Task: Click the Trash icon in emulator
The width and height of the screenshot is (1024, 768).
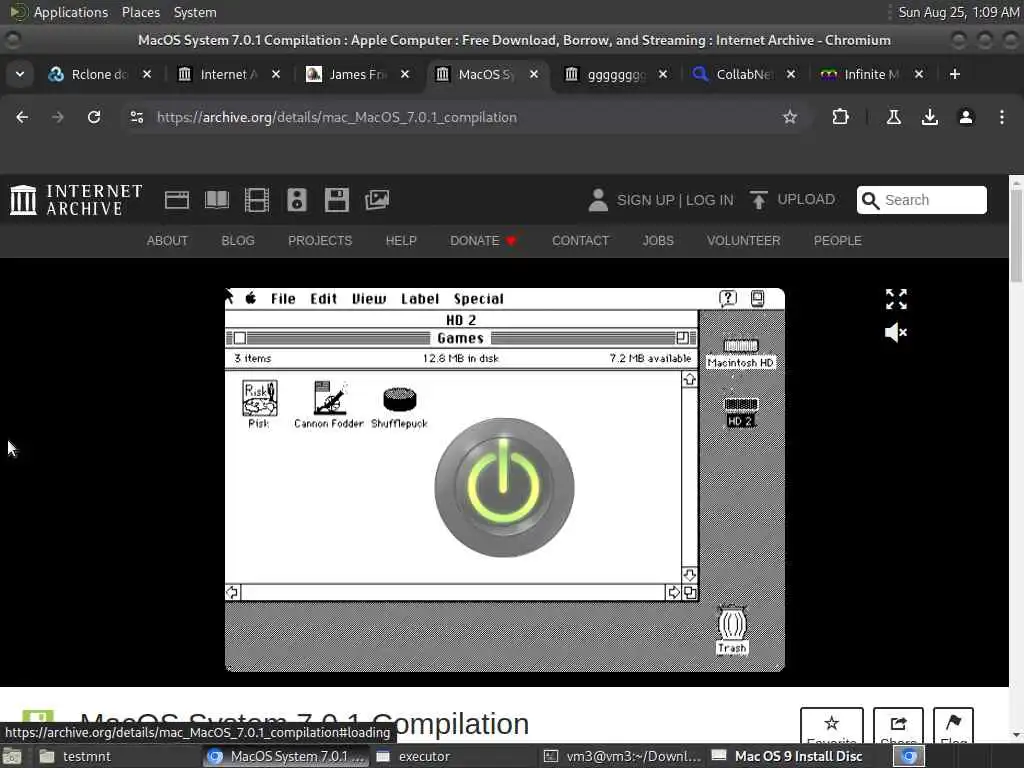Action: pos(732,630)
